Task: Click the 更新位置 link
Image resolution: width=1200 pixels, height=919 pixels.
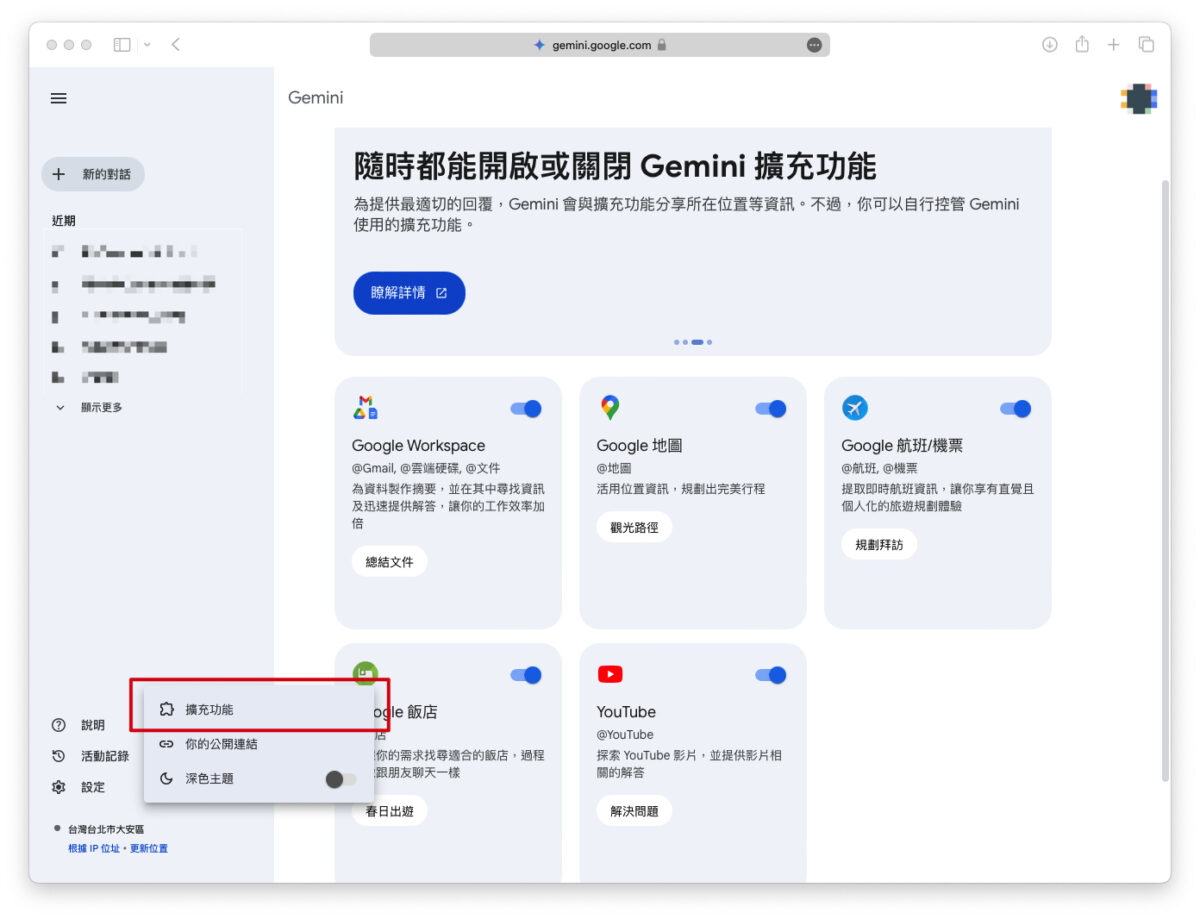Action: coord(148,848)
